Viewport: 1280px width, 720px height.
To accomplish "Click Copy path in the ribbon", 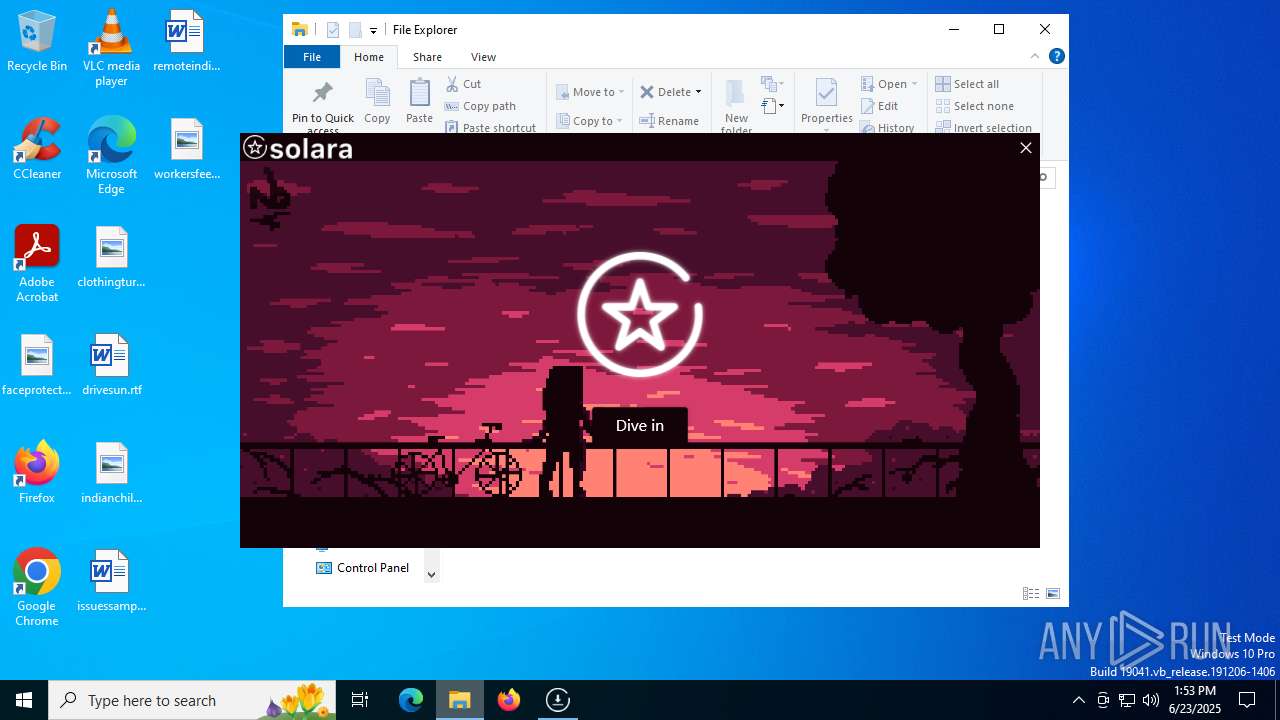I will tap(480, 106).
